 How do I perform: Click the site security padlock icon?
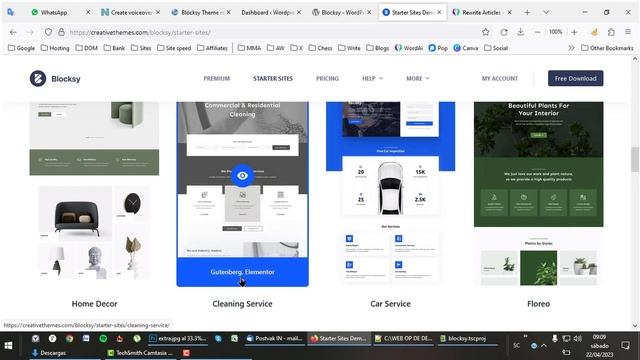(x=61, y=32)
